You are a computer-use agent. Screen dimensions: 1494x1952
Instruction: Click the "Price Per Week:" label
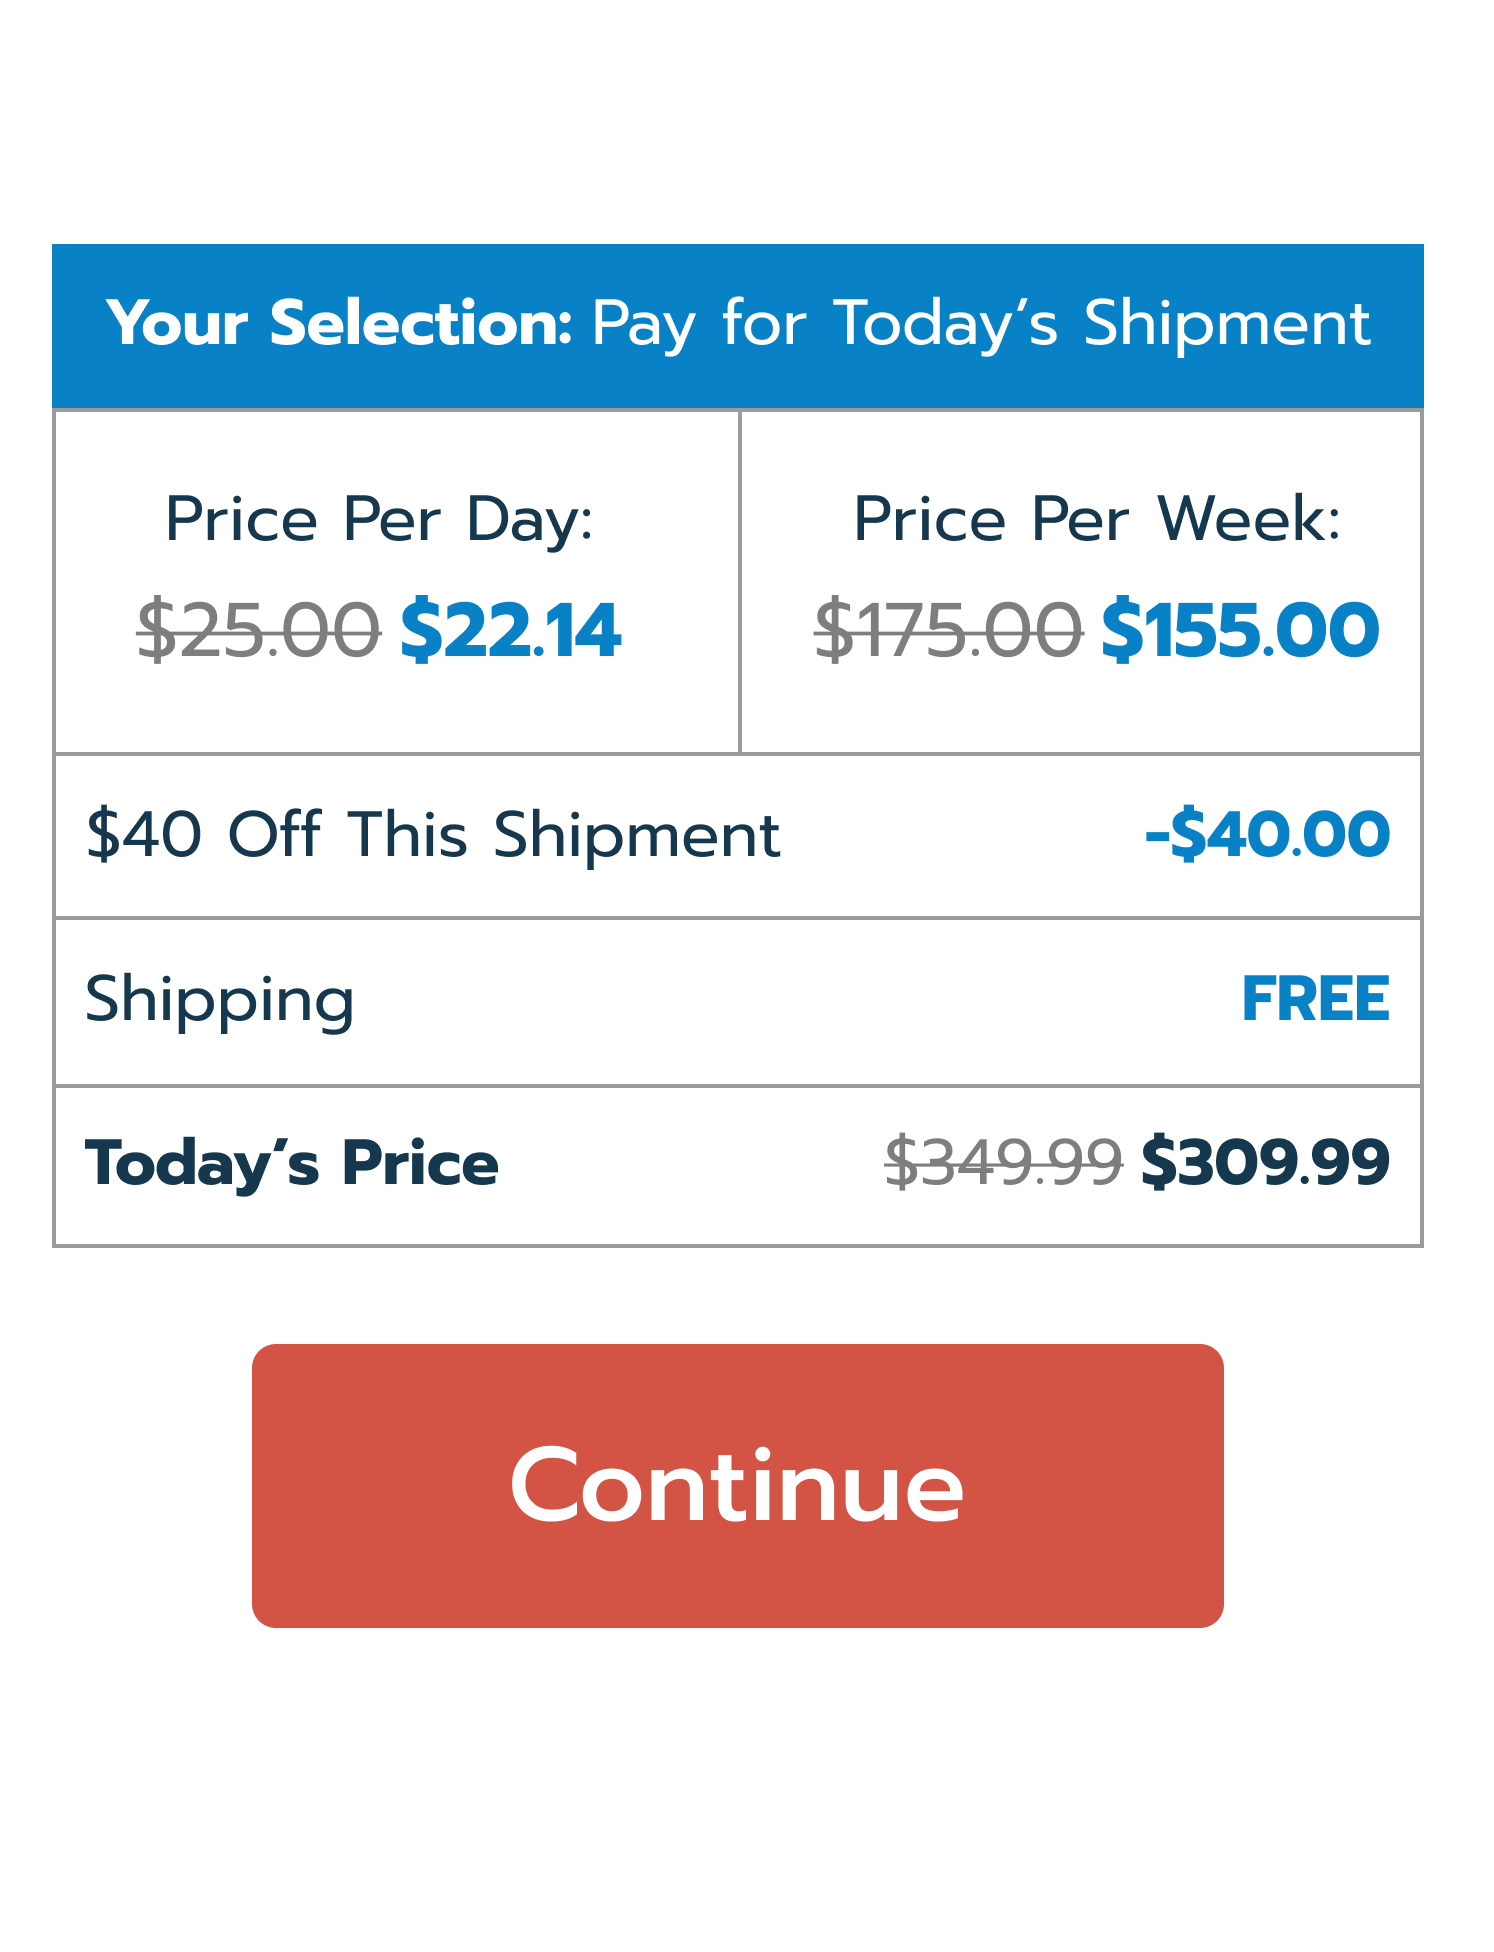click(1096, 520)
